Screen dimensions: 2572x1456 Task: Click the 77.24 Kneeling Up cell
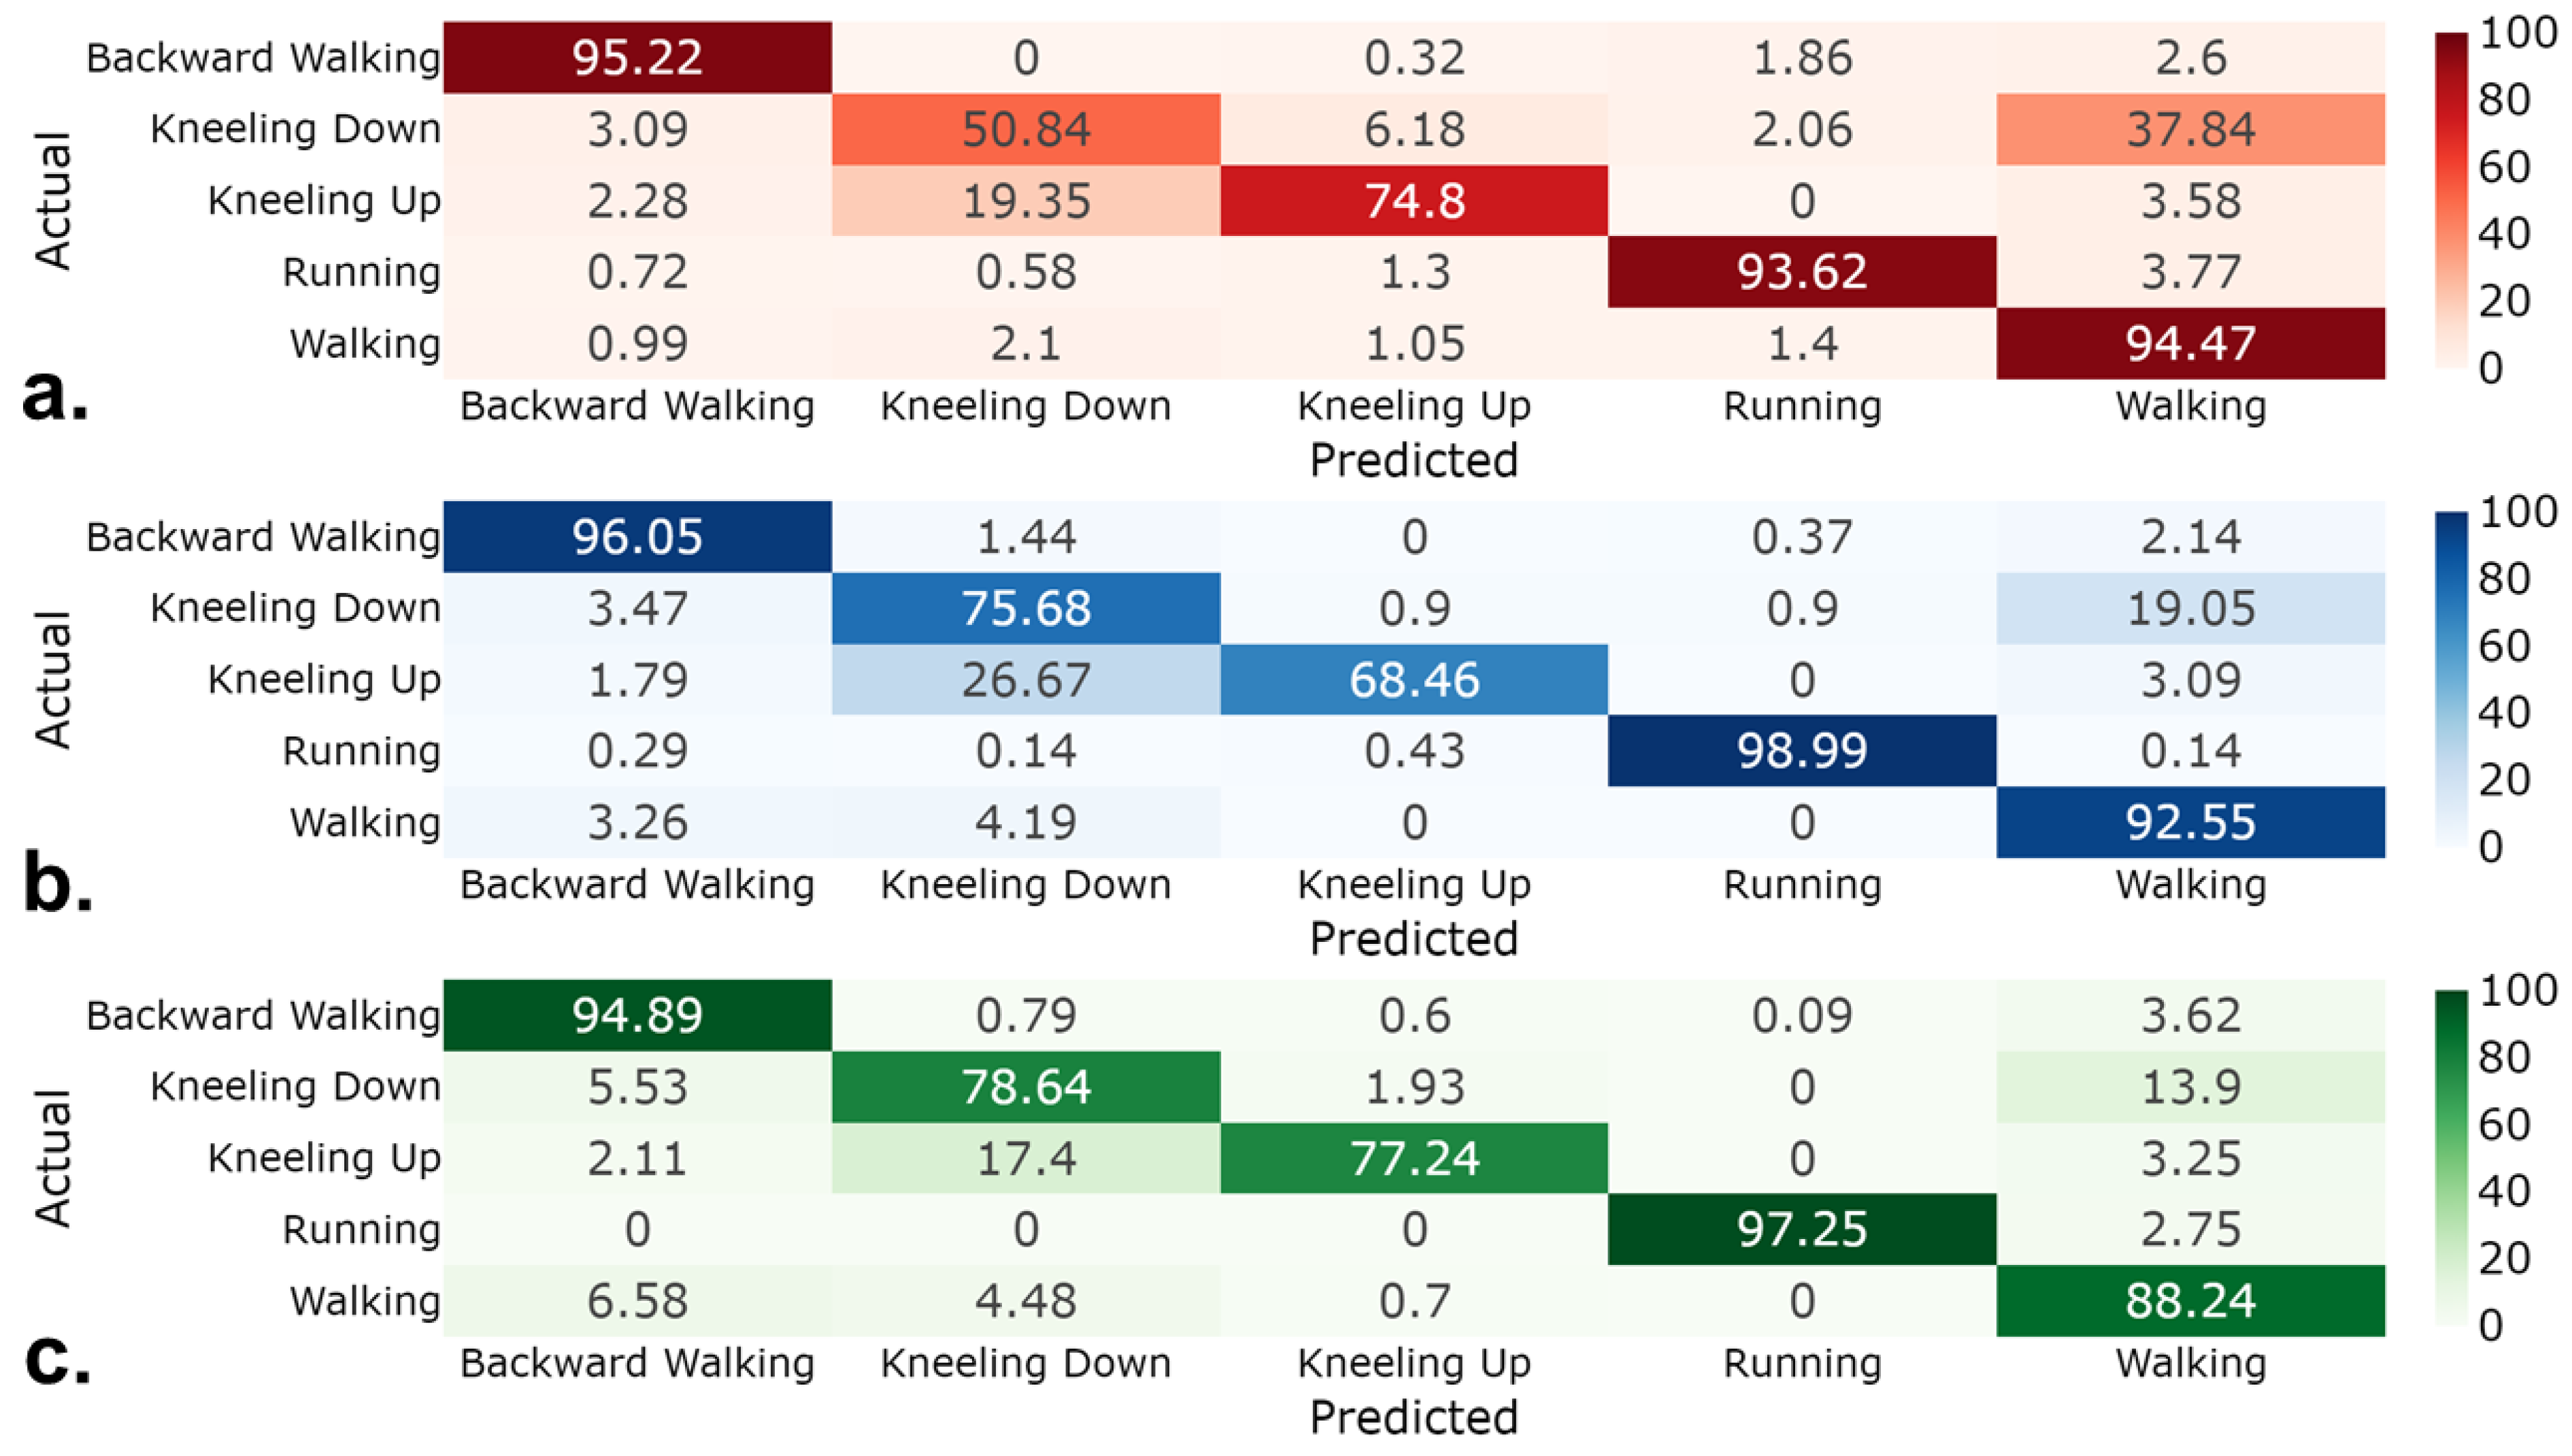(1414, 1158)
